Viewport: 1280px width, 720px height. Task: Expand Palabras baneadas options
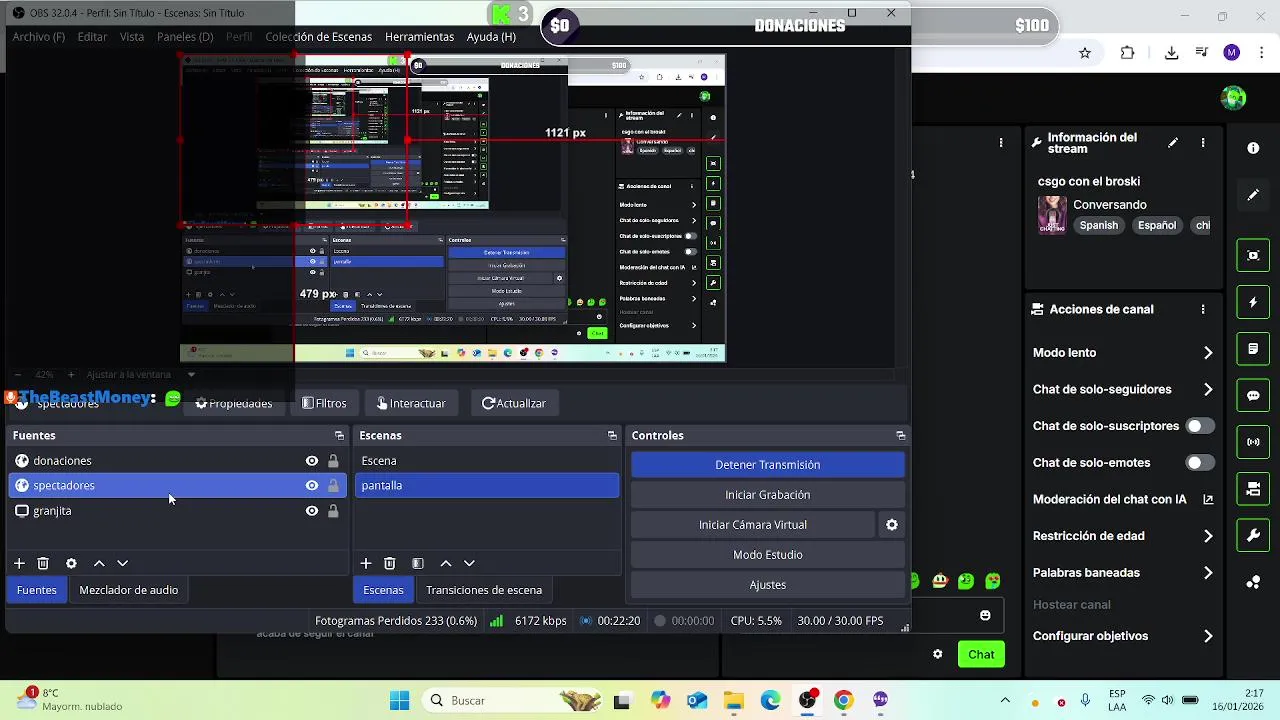(x=1208, y=573)
